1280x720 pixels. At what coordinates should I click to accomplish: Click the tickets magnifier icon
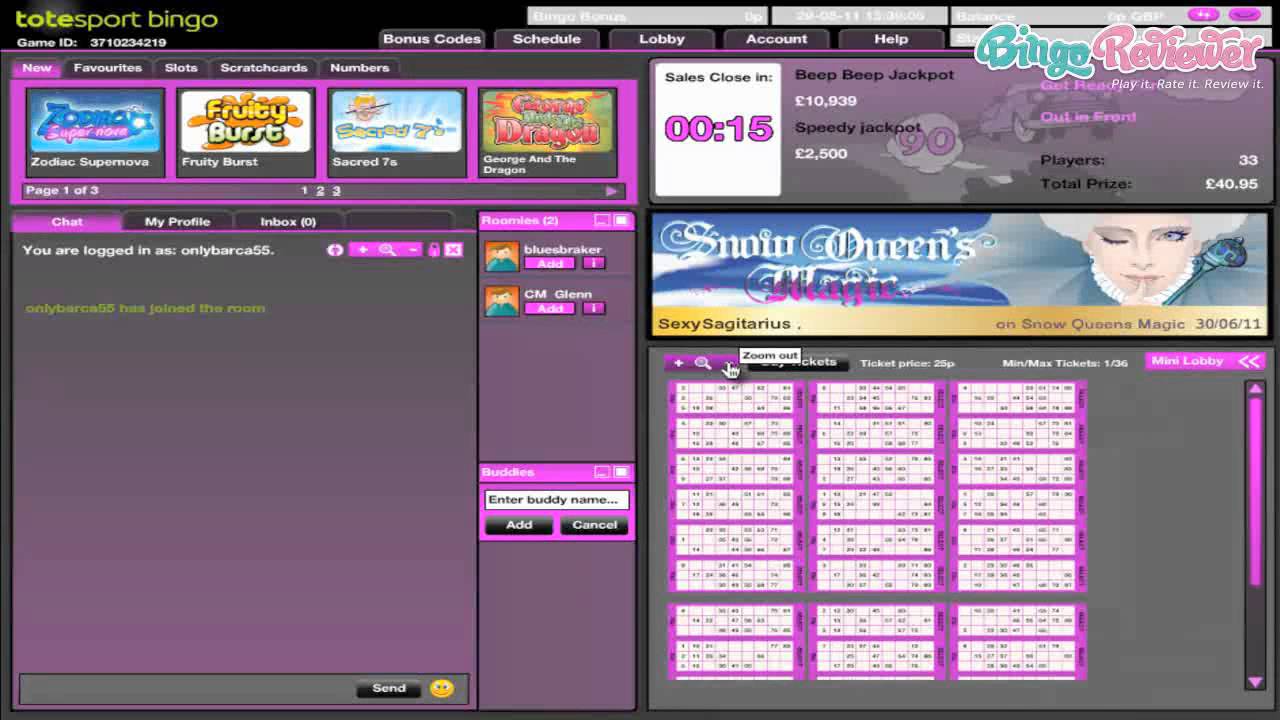702,363
